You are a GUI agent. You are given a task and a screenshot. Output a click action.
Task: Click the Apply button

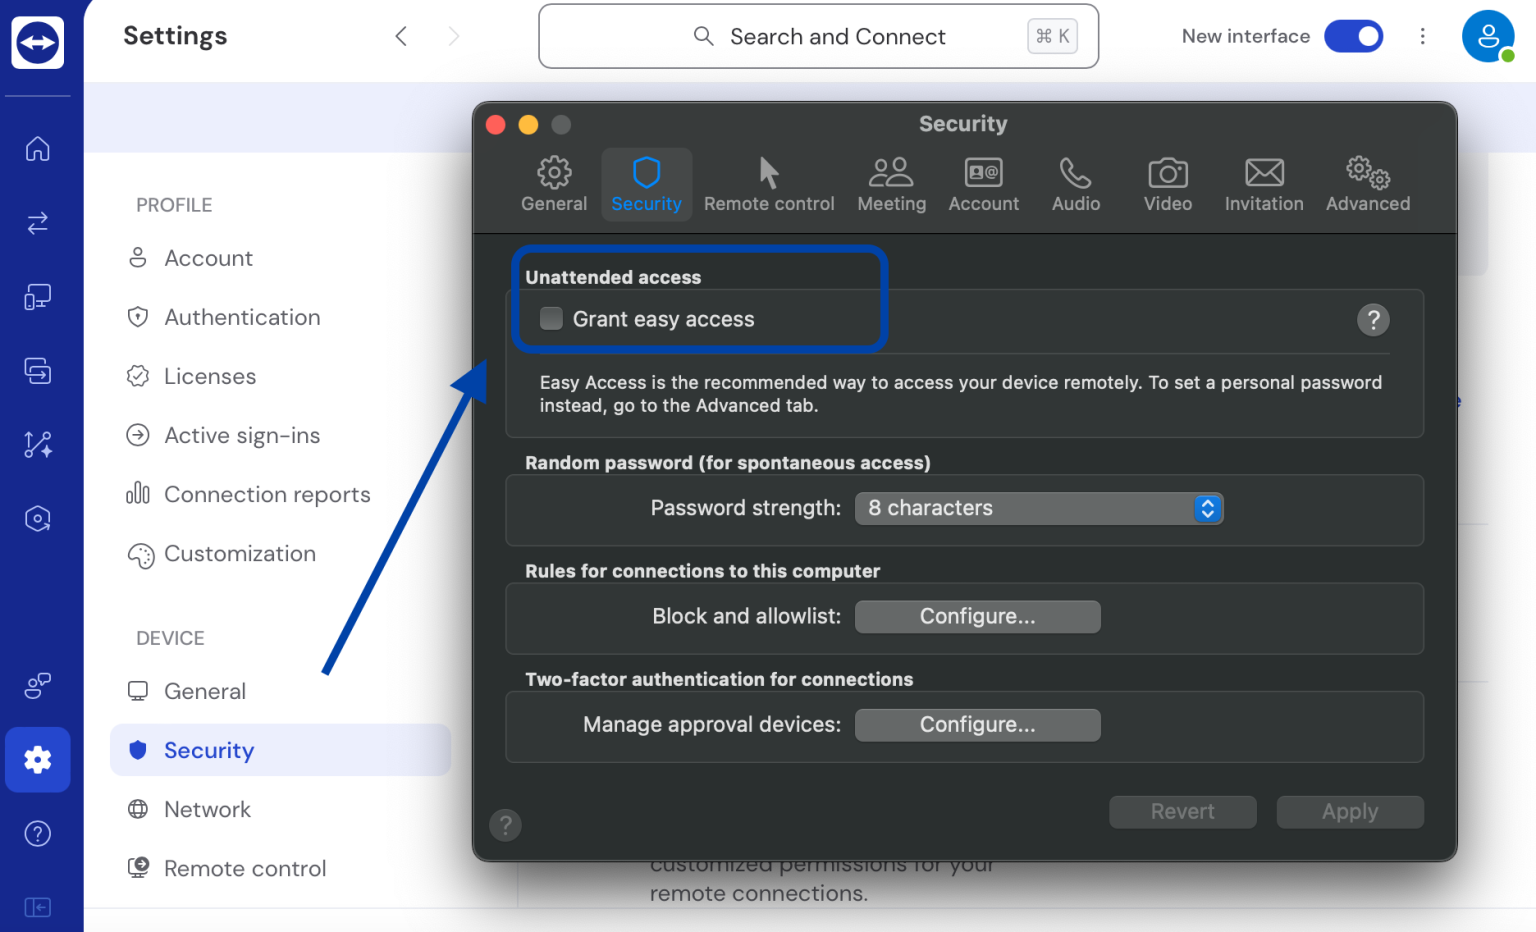click(x=1349, y=811)
